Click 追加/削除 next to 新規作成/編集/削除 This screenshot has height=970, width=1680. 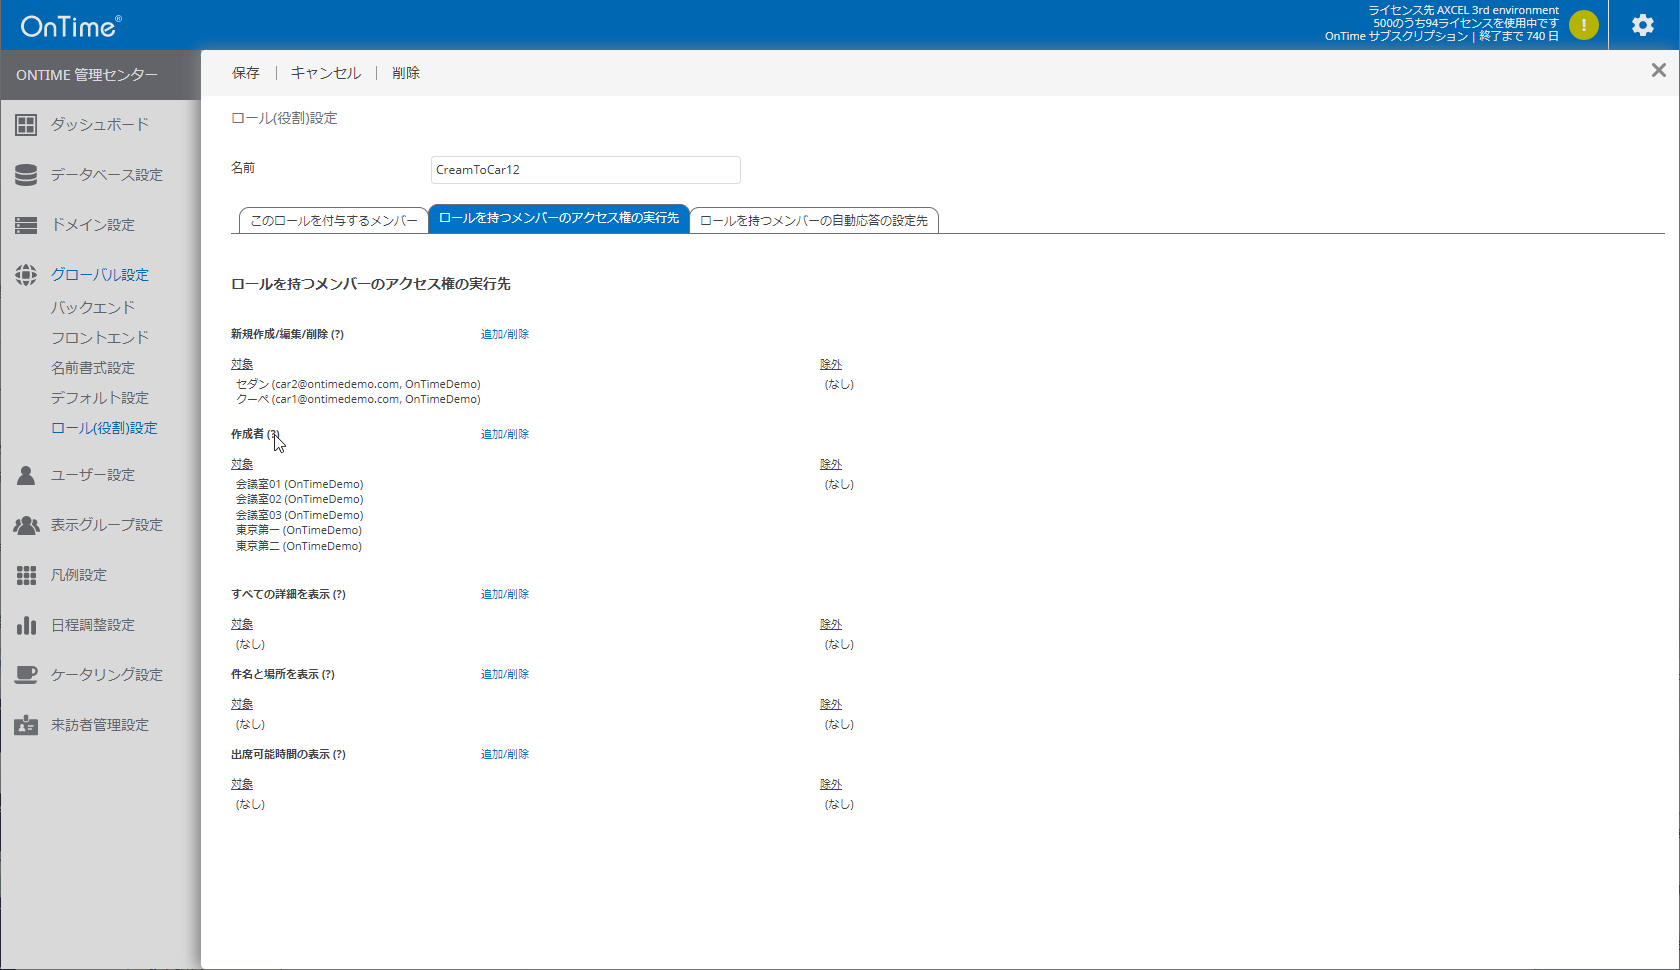point(505,333)
